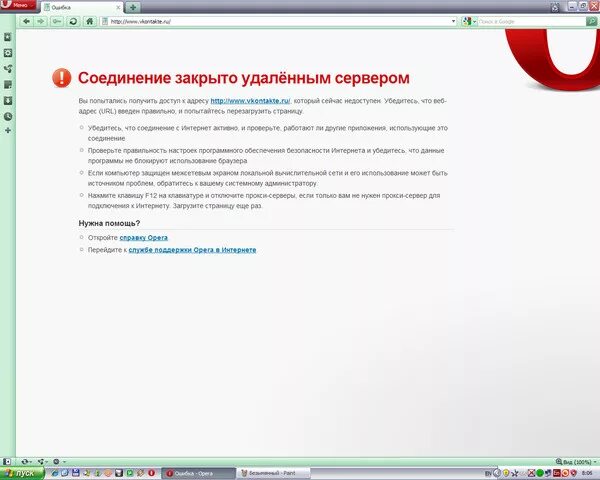This screenshot has height=480, width=600.
Task: Expand the Opera Turbo dropdown arrow
Action: 65,462
